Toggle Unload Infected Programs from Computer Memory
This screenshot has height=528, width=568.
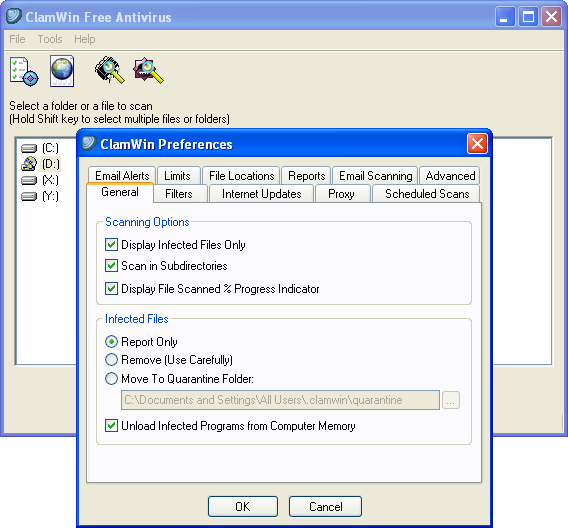111,426
